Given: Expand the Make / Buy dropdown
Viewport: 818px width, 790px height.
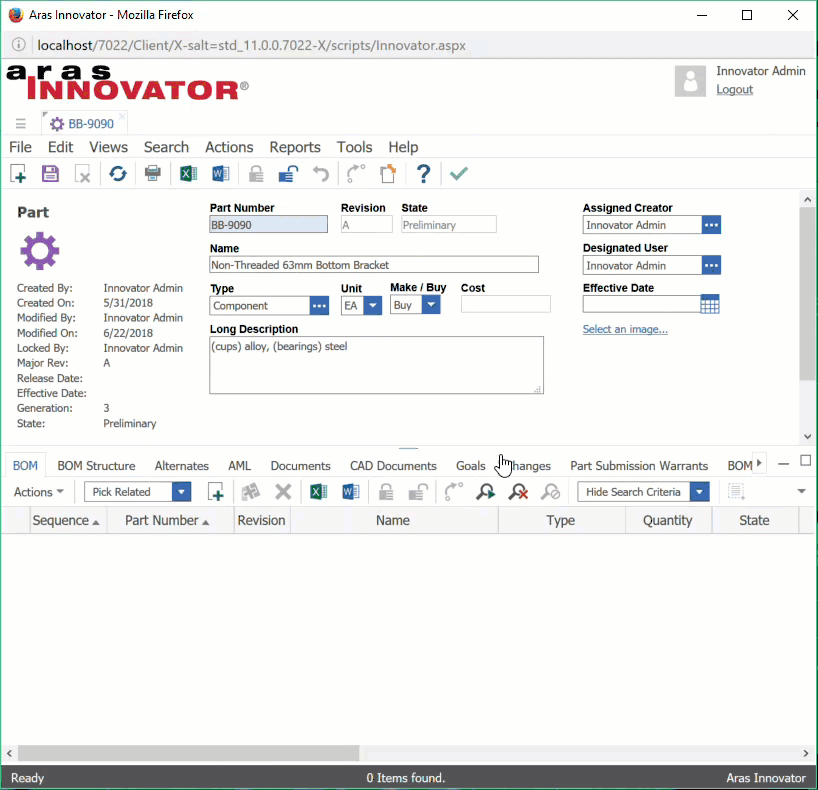Looking at the screenshot, I should click(430, 306).
